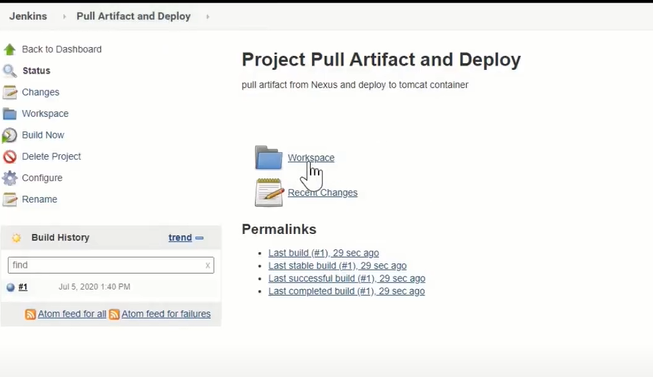Image resolution: width=653 pixels, height=377 pixels.
Task: Click the RSS icon beside Atom feed for failures
Action: [x=114, y=314]
